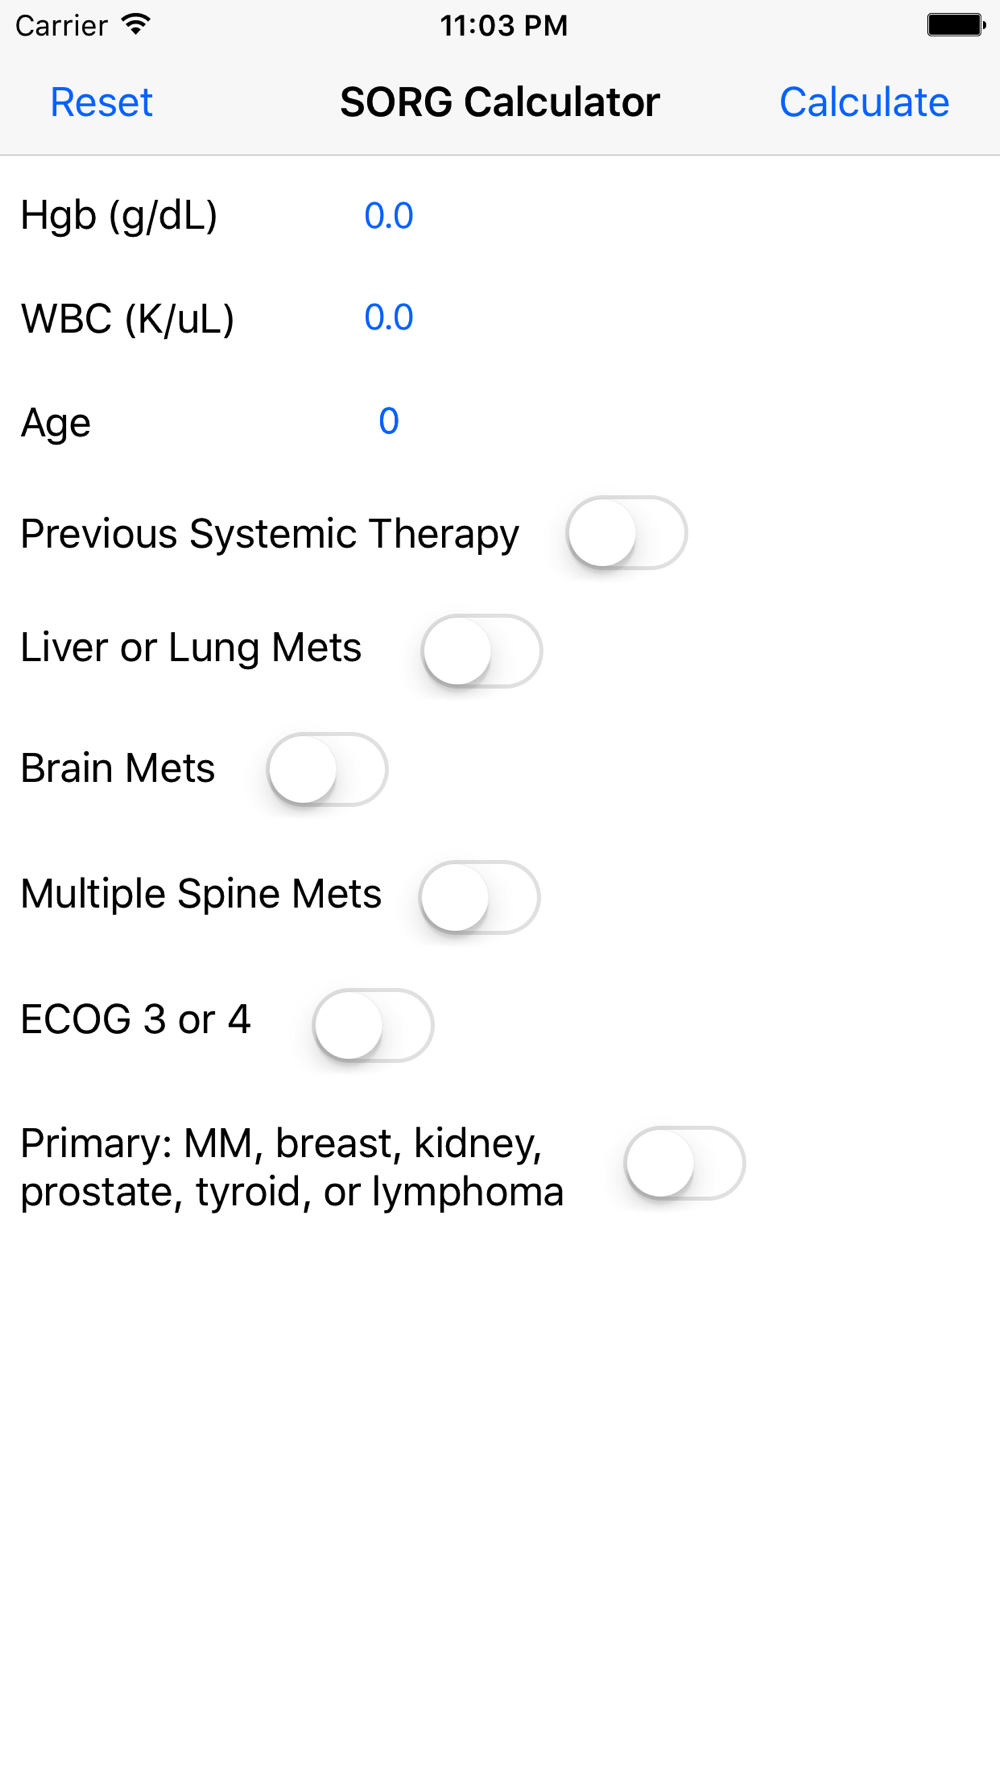Tap the Calculate button

point(864,102)
